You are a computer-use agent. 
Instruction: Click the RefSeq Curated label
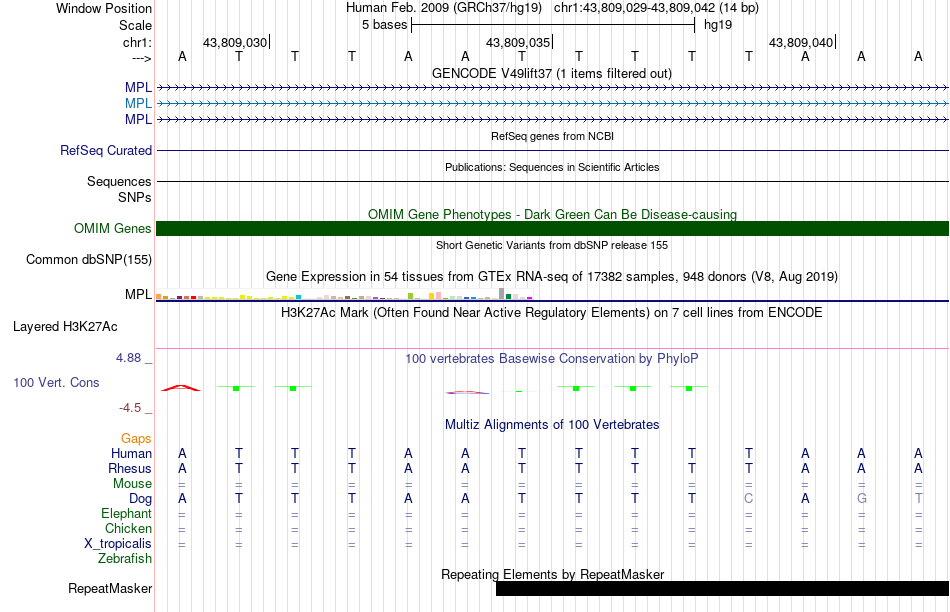tap(106, 150)
